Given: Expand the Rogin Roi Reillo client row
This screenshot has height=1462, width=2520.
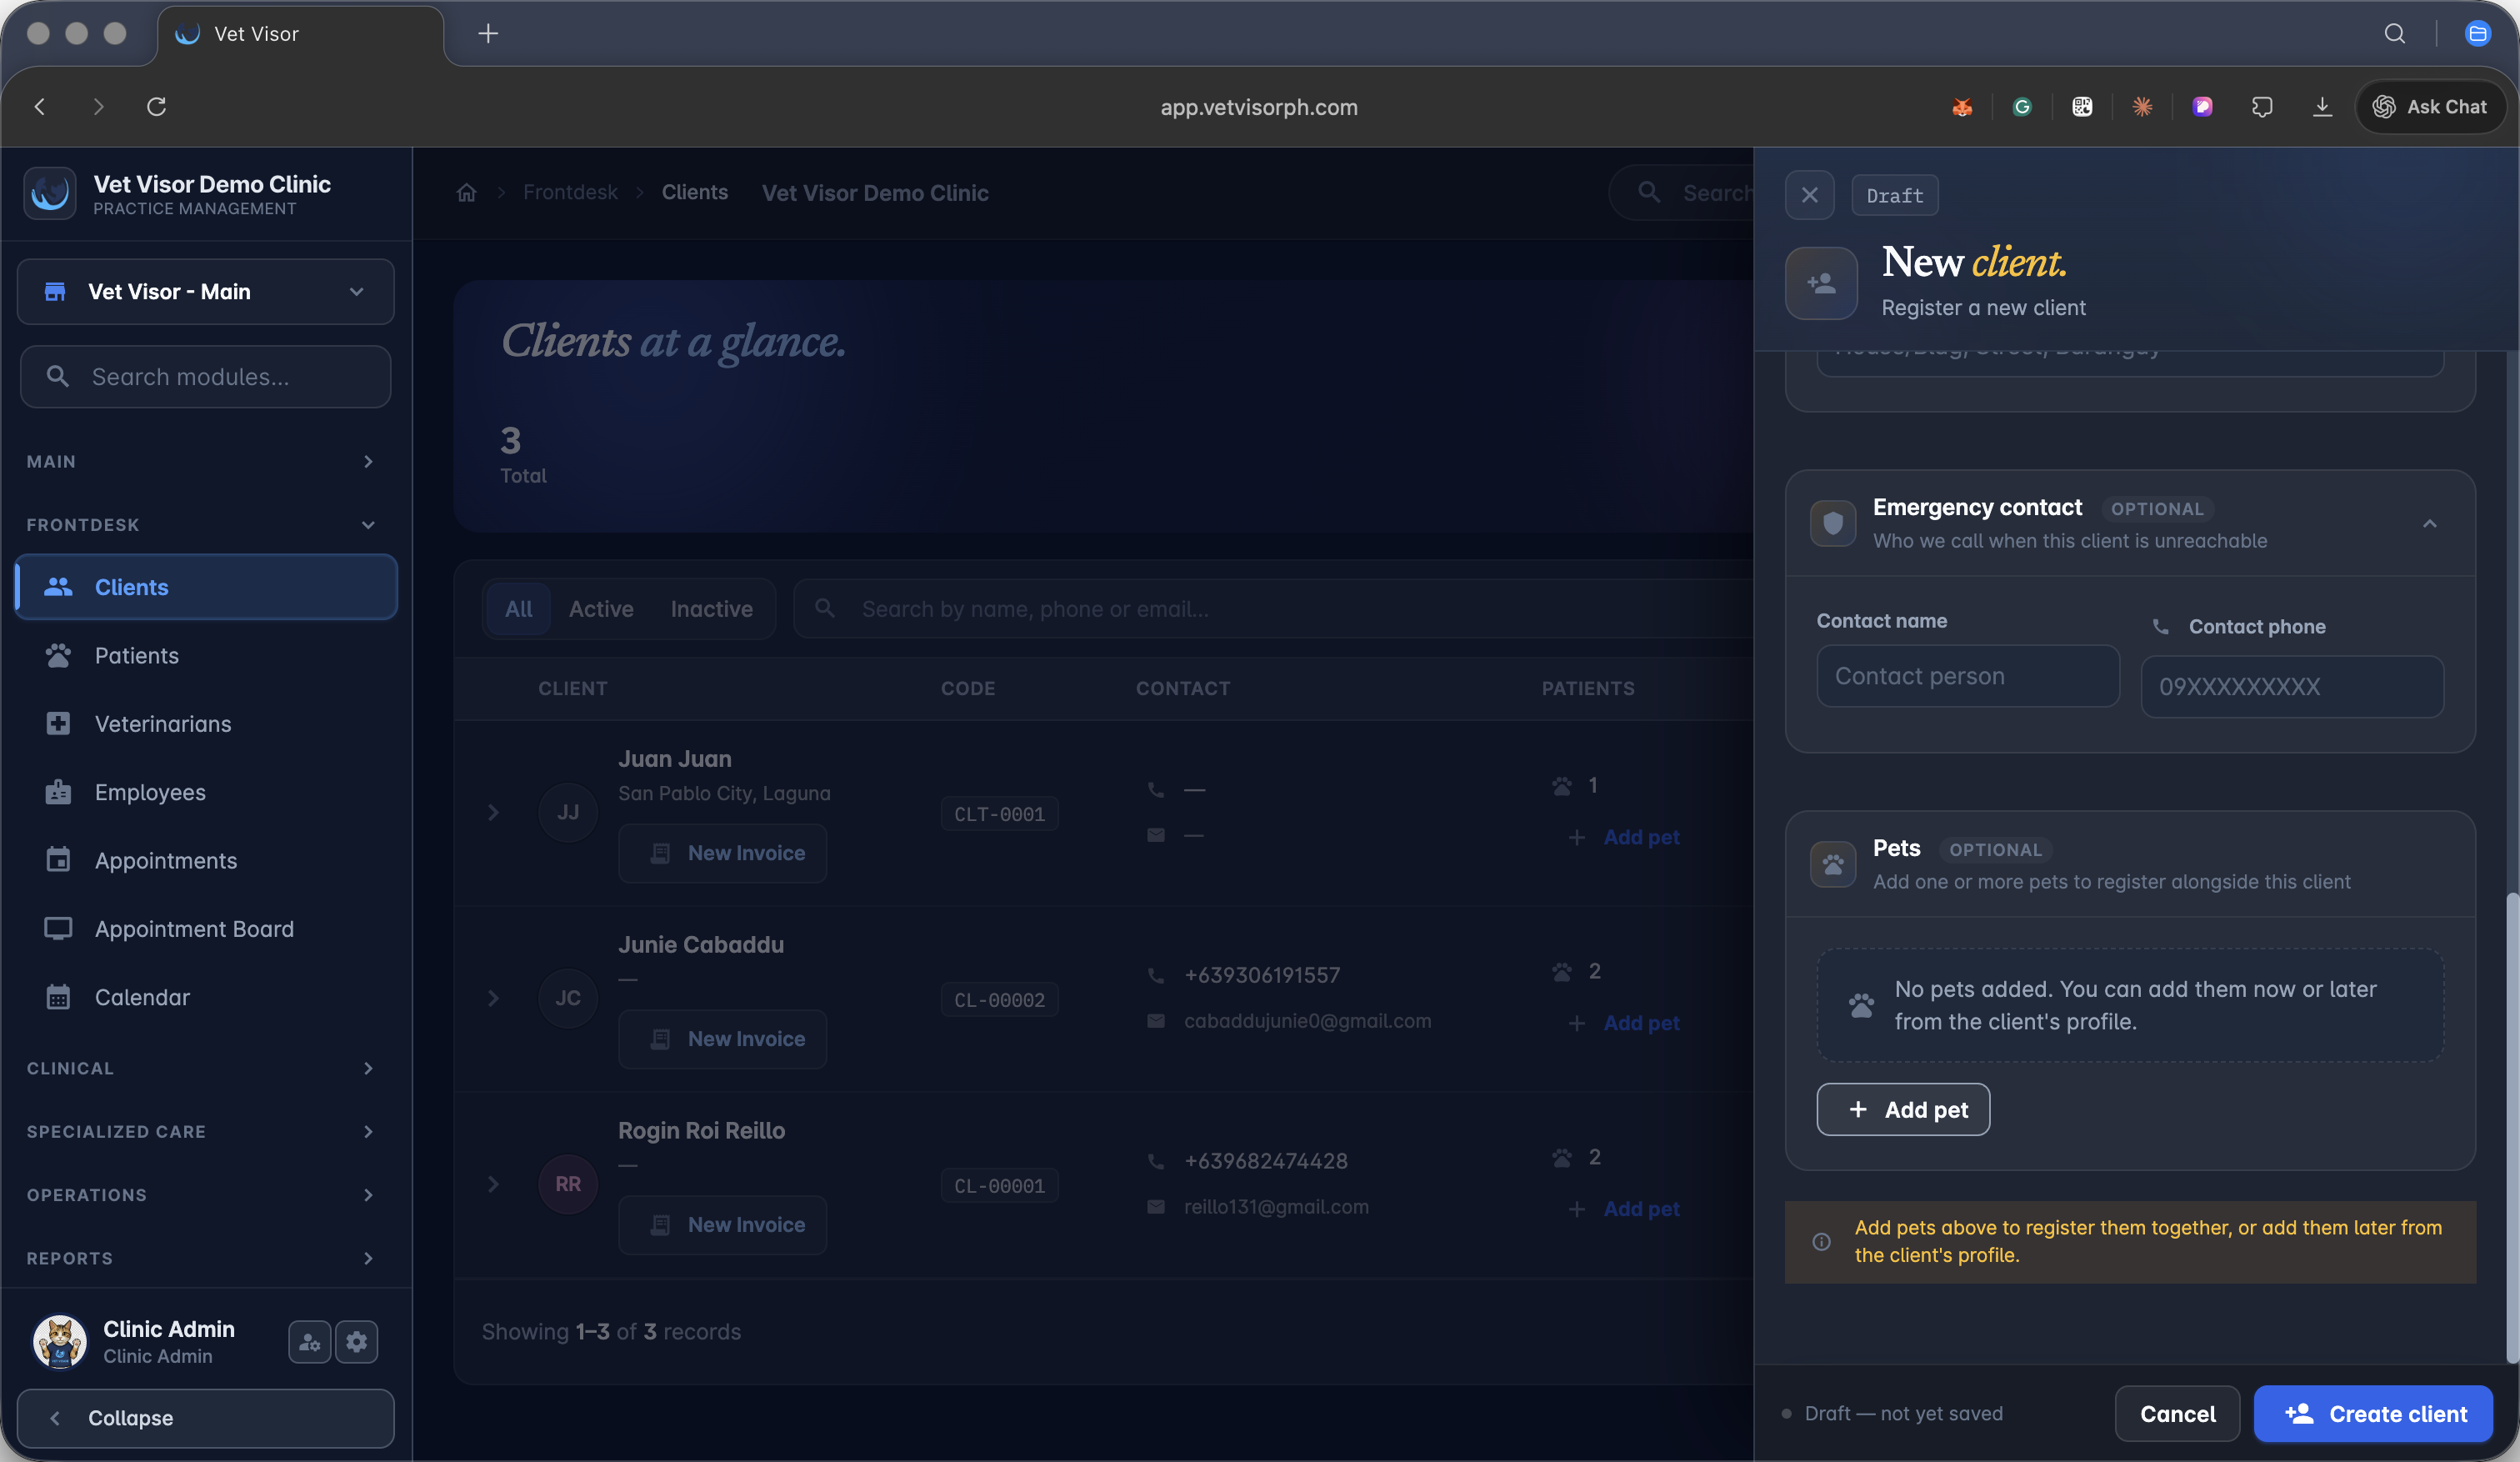Looking at the screenshot, I should [493, 1184].
